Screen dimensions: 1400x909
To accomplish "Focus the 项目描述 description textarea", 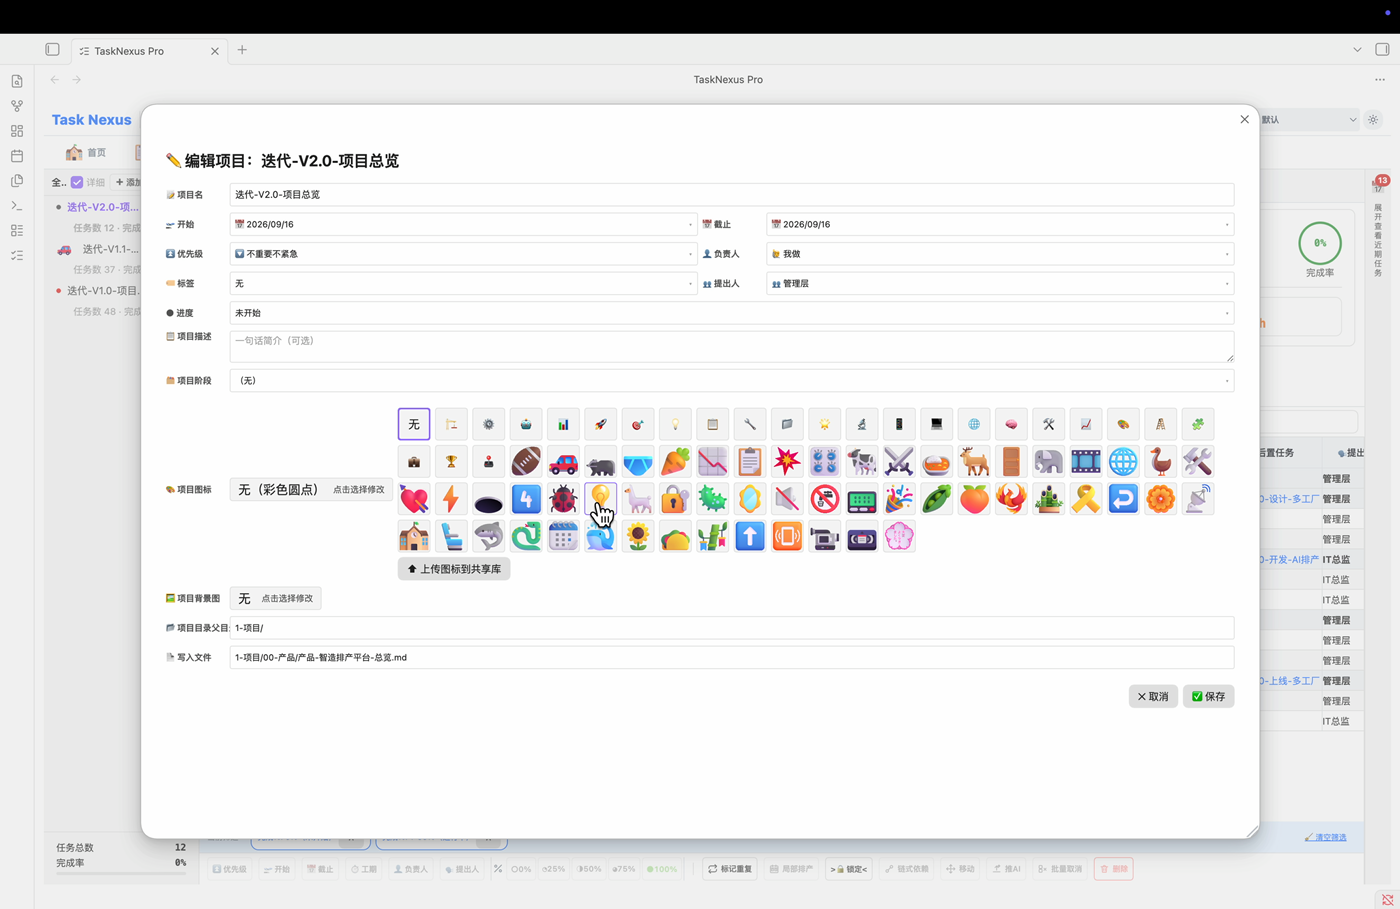I will click(x=732, y=346).
